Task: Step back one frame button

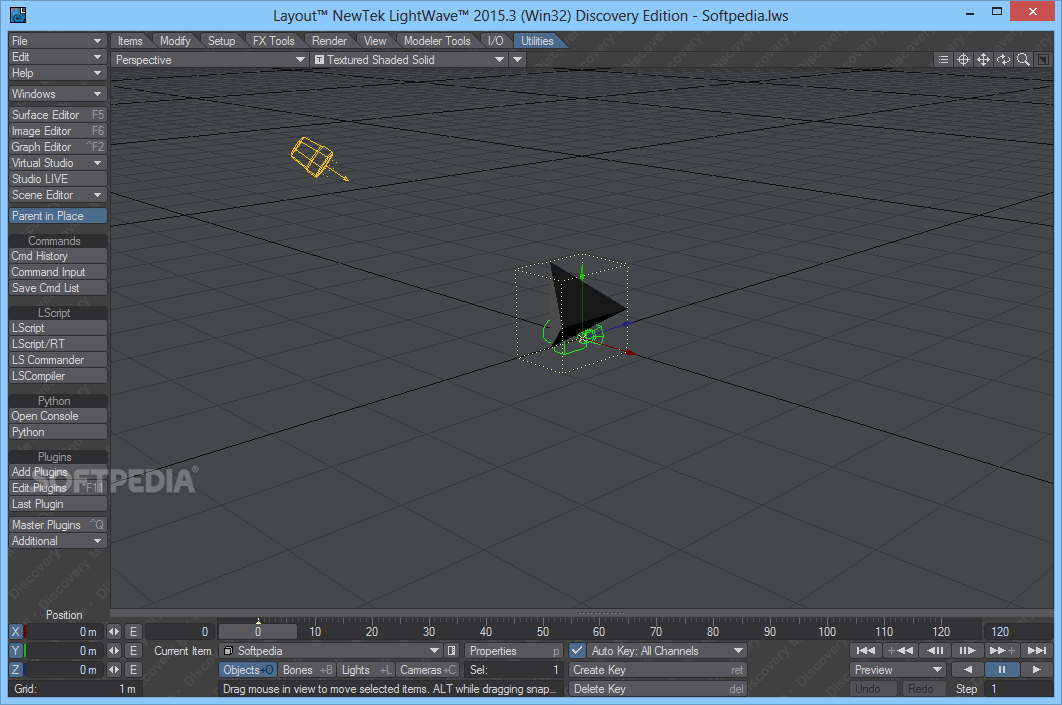Action: point(935,650)
